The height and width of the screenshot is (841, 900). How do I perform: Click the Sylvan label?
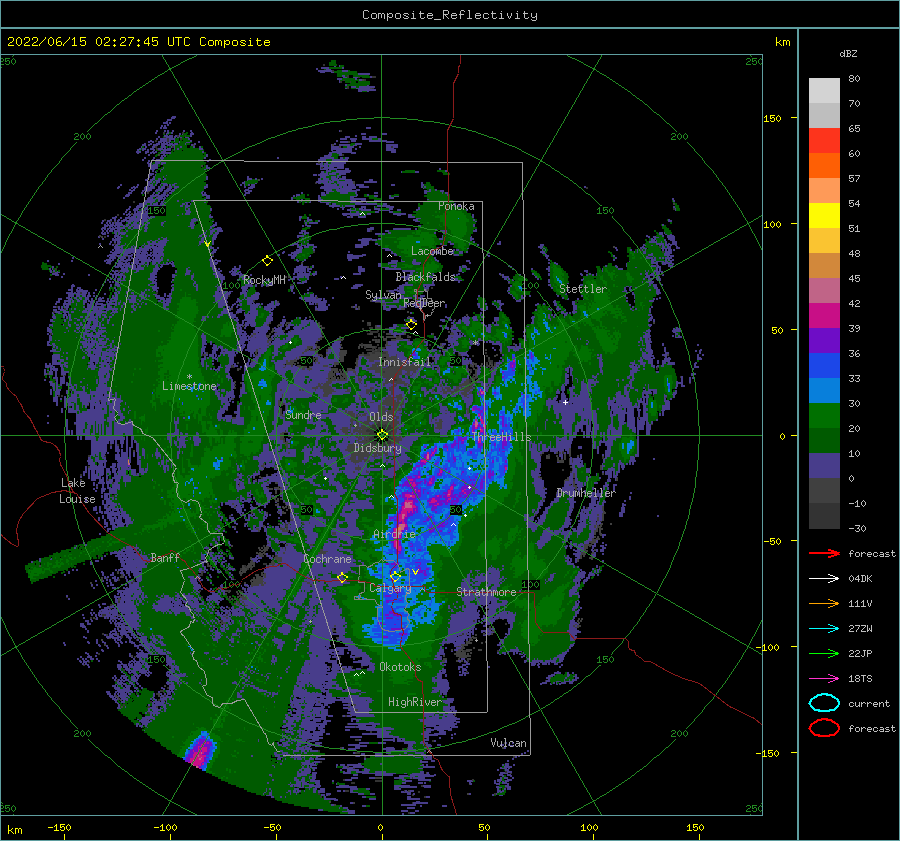[x=383, y=295]
